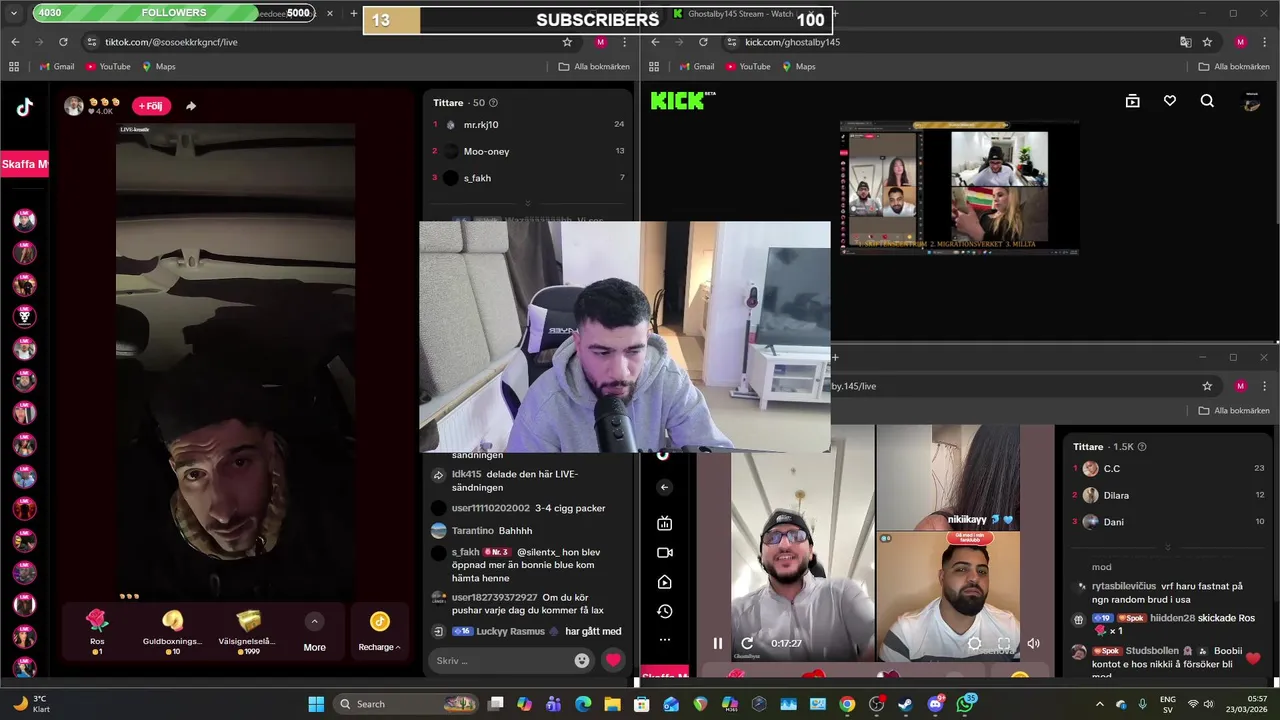Go back arrow in lower TikTok sidebar
The image size is (1280, 720).
click(x=664, y=487)
